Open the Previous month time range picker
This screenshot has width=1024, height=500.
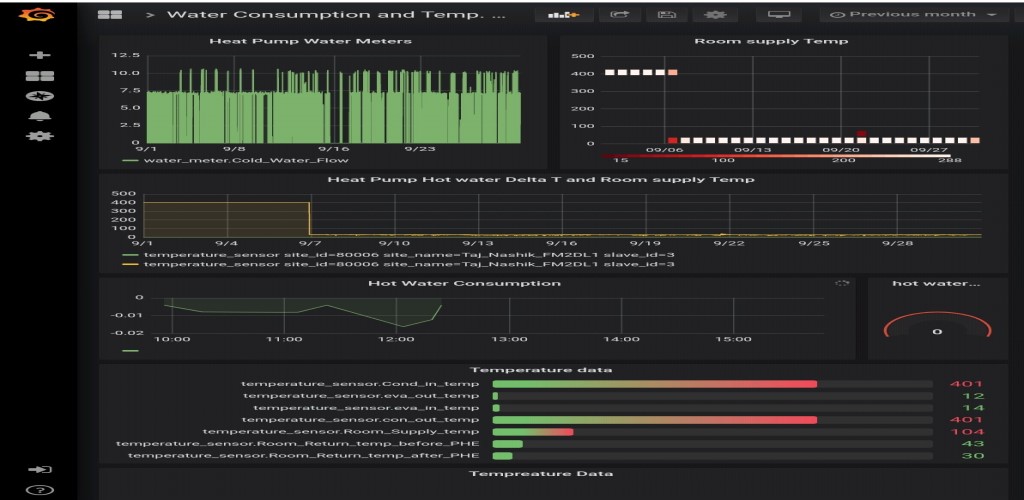[913, 15]
